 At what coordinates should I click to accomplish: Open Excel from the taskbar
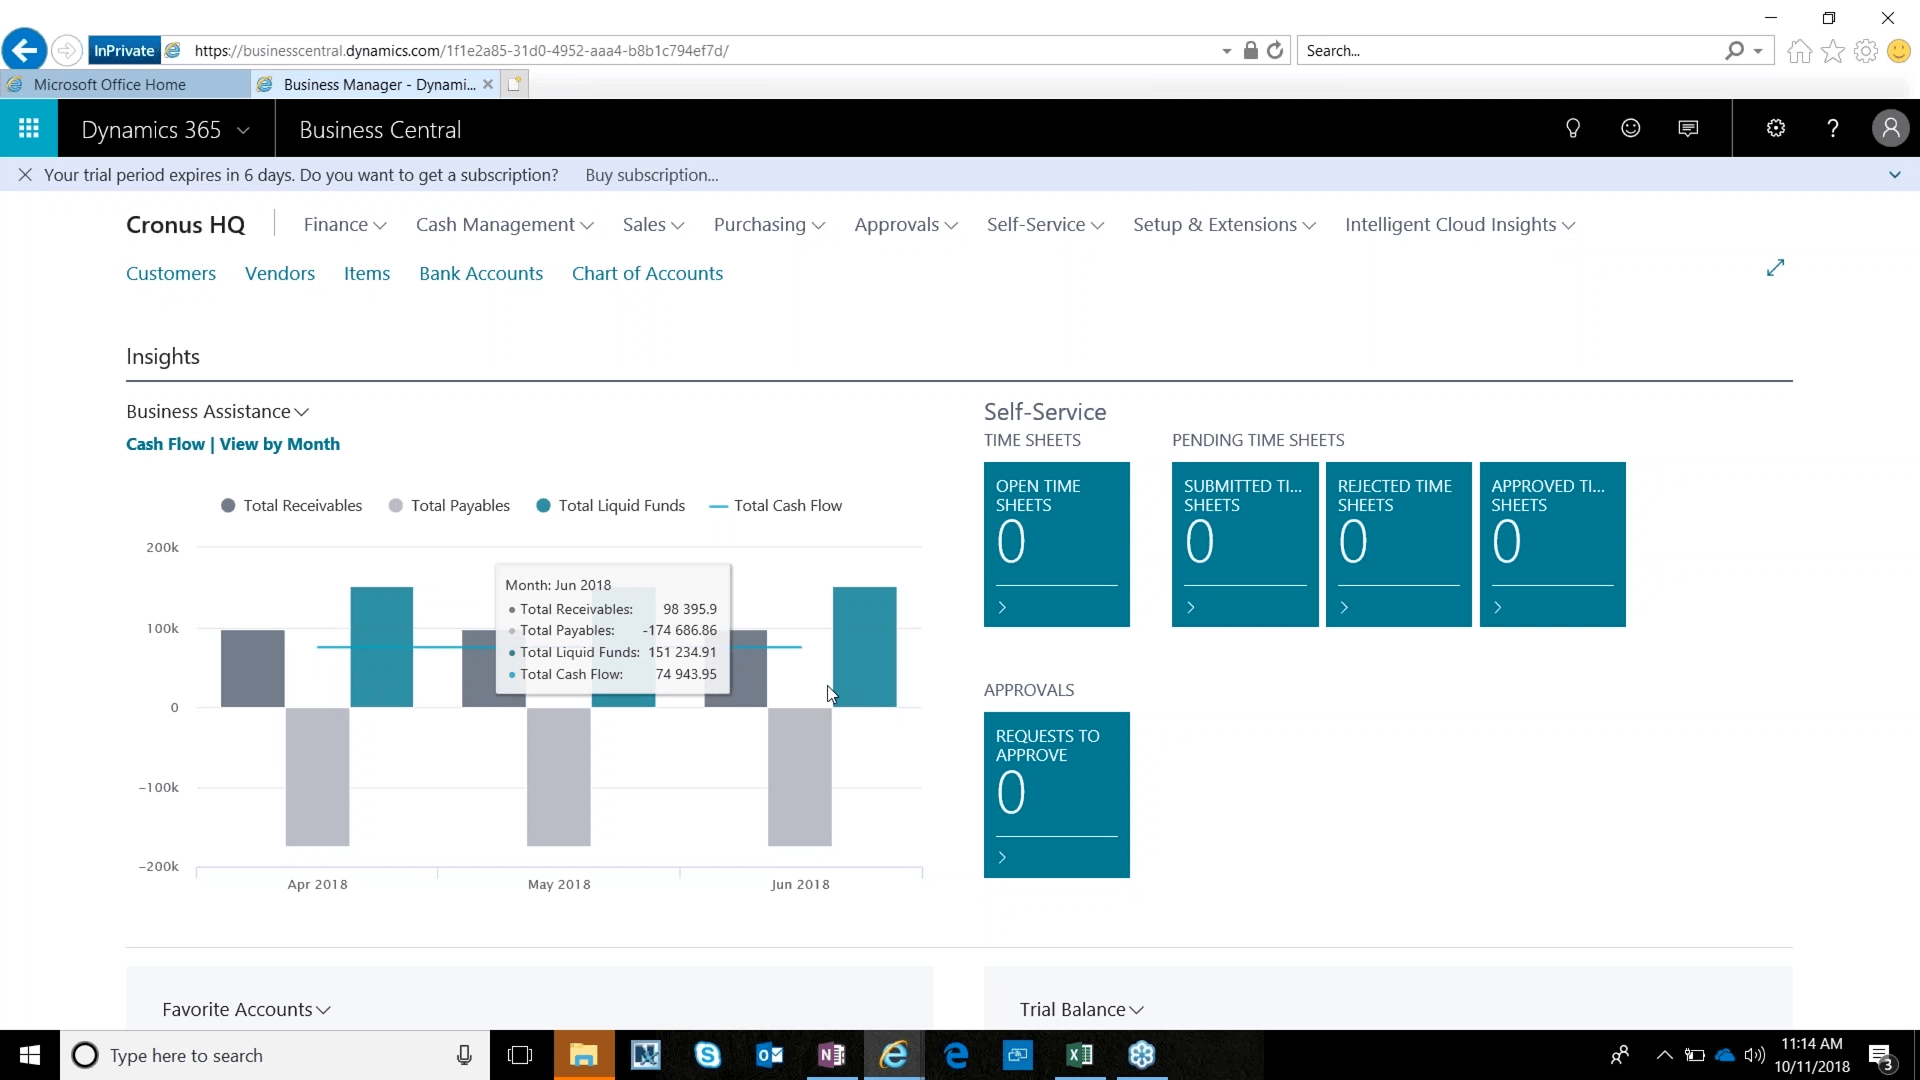[1080, 1055]
